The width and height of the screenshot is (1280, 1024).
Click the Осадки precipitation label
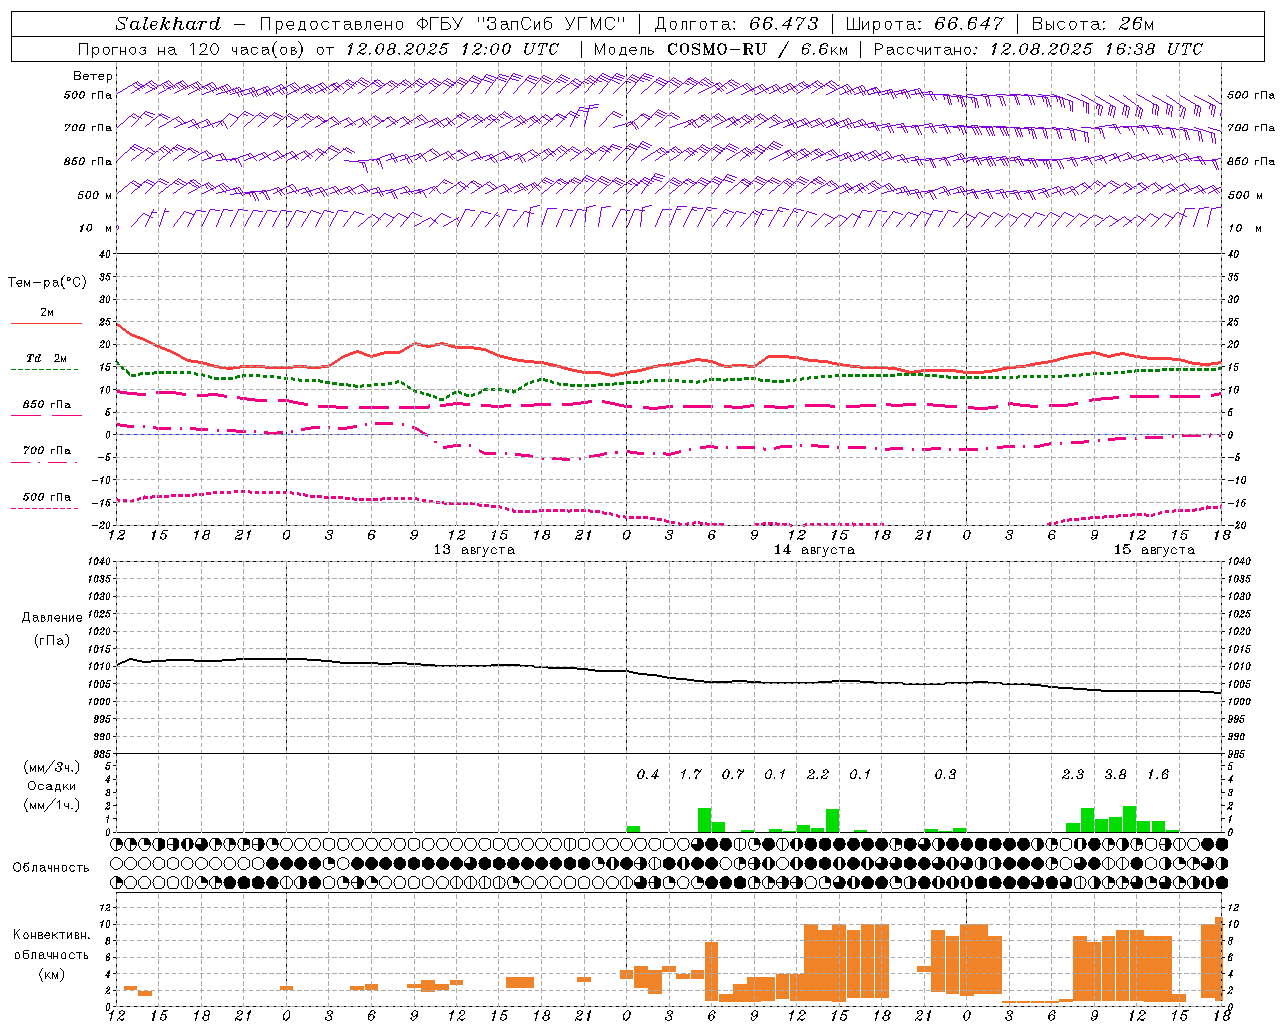click(x=51, y=786)
